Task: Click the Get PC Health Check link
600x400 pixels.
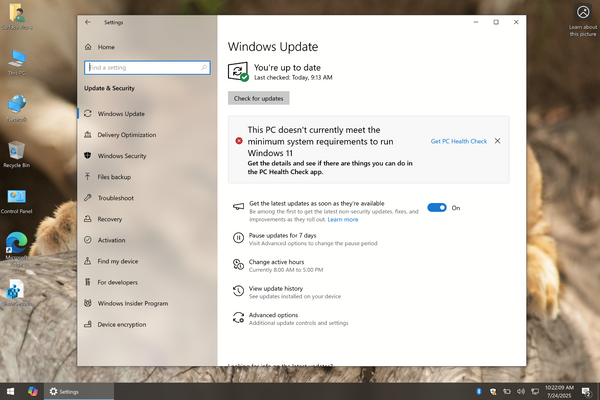Action: pos(459,141)
